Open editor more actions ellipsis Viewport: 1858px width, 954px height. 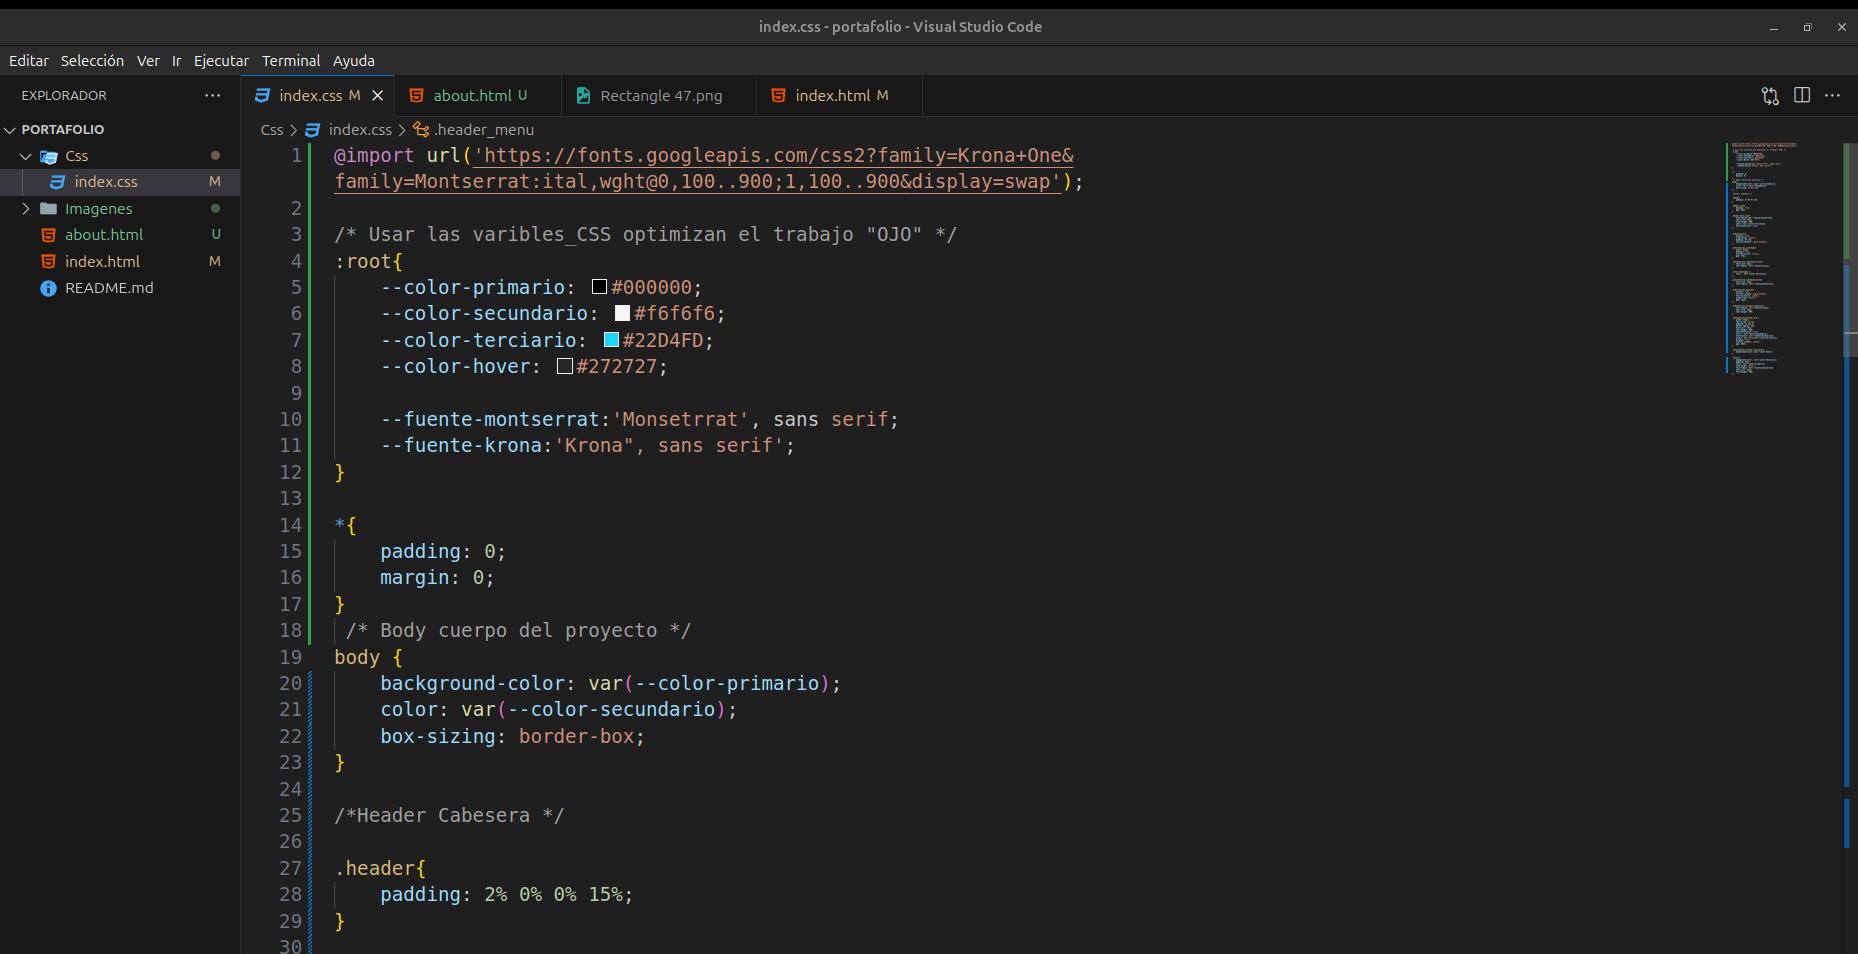pyautogui.click(x=1832, y=95)
